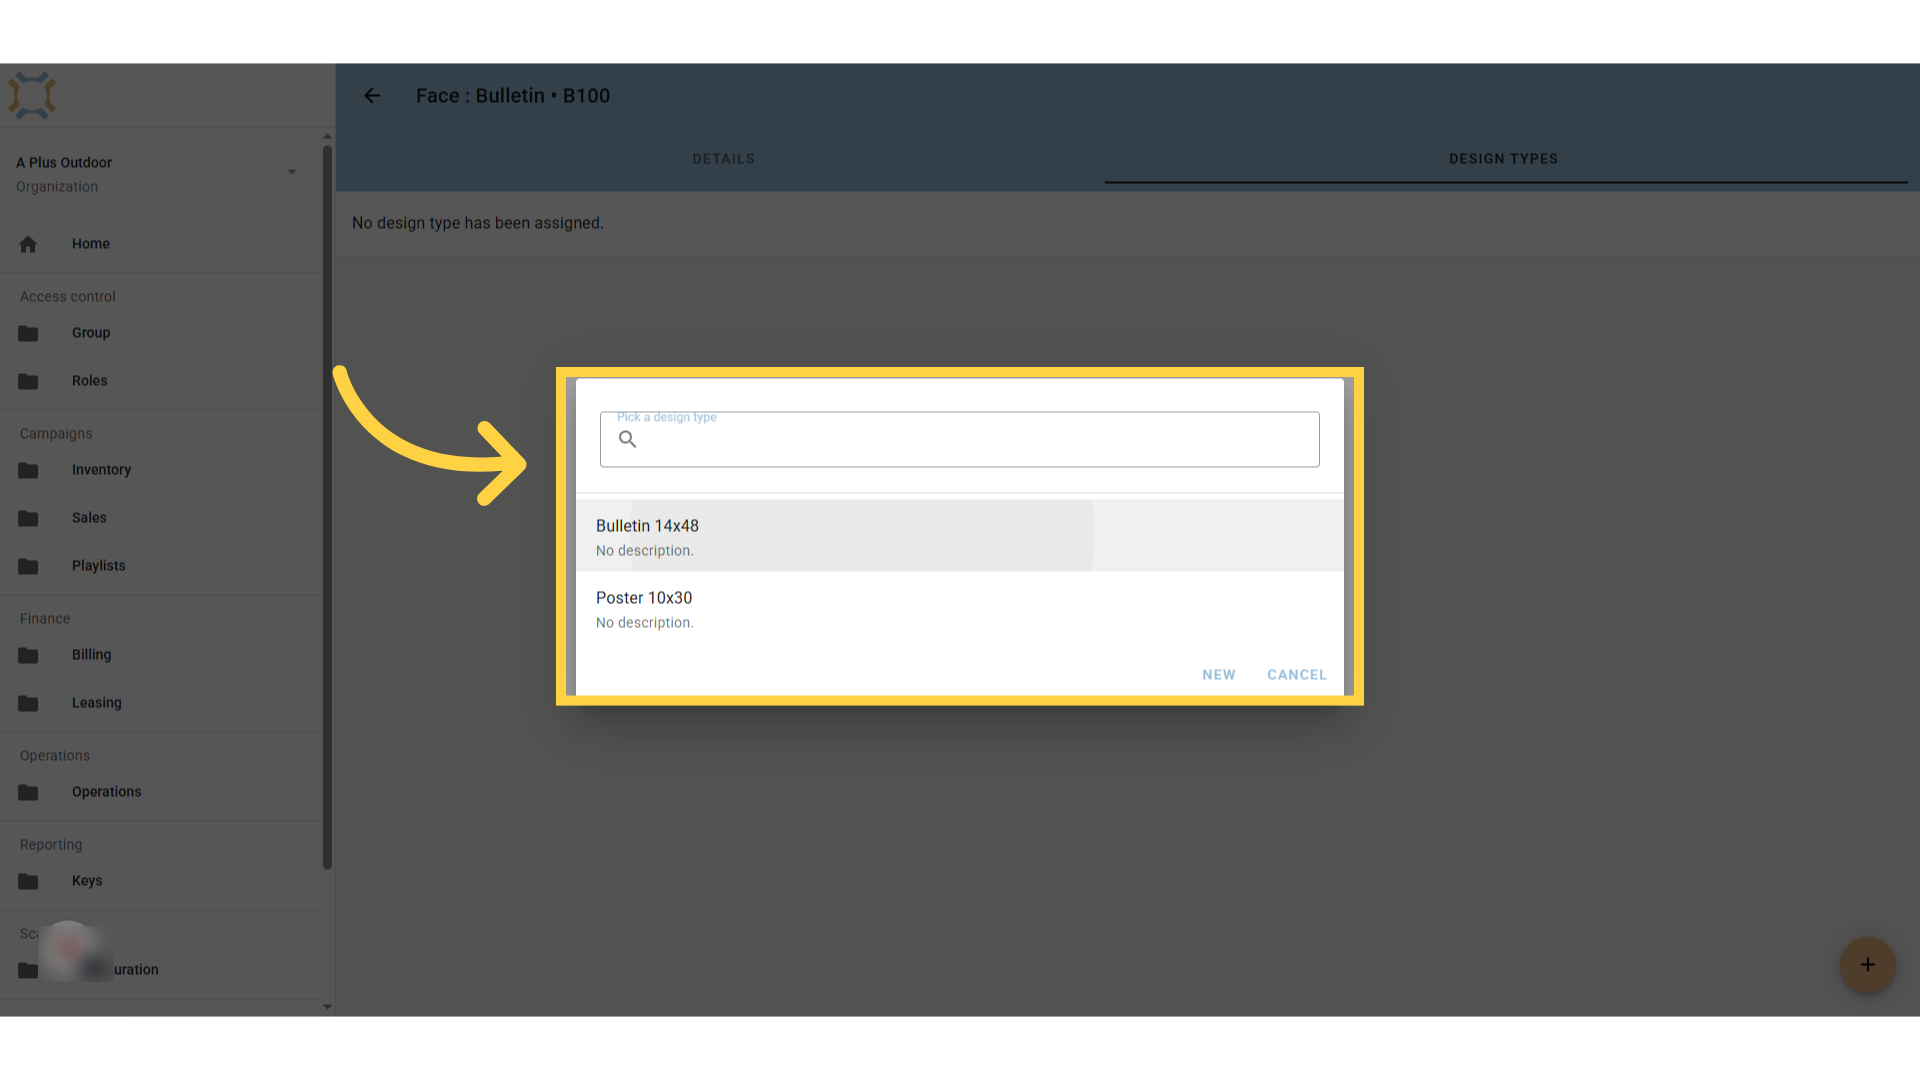The image size is (1920, 1080).
Task: Open the Sales menu item
Action: [x=161, y=518]
